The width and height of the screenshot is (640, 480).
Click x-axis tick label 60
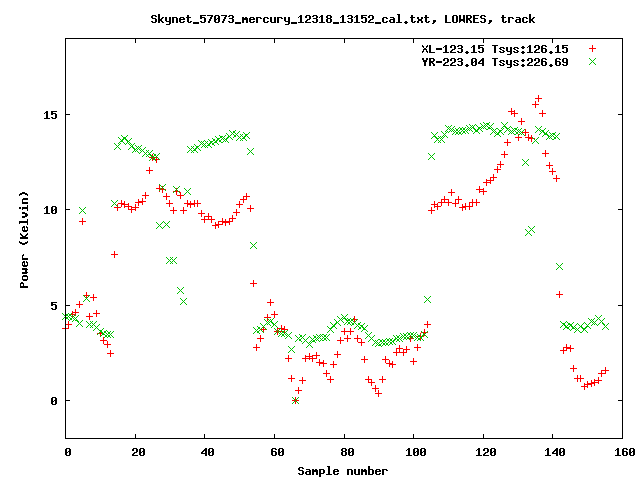pos(277,452)
